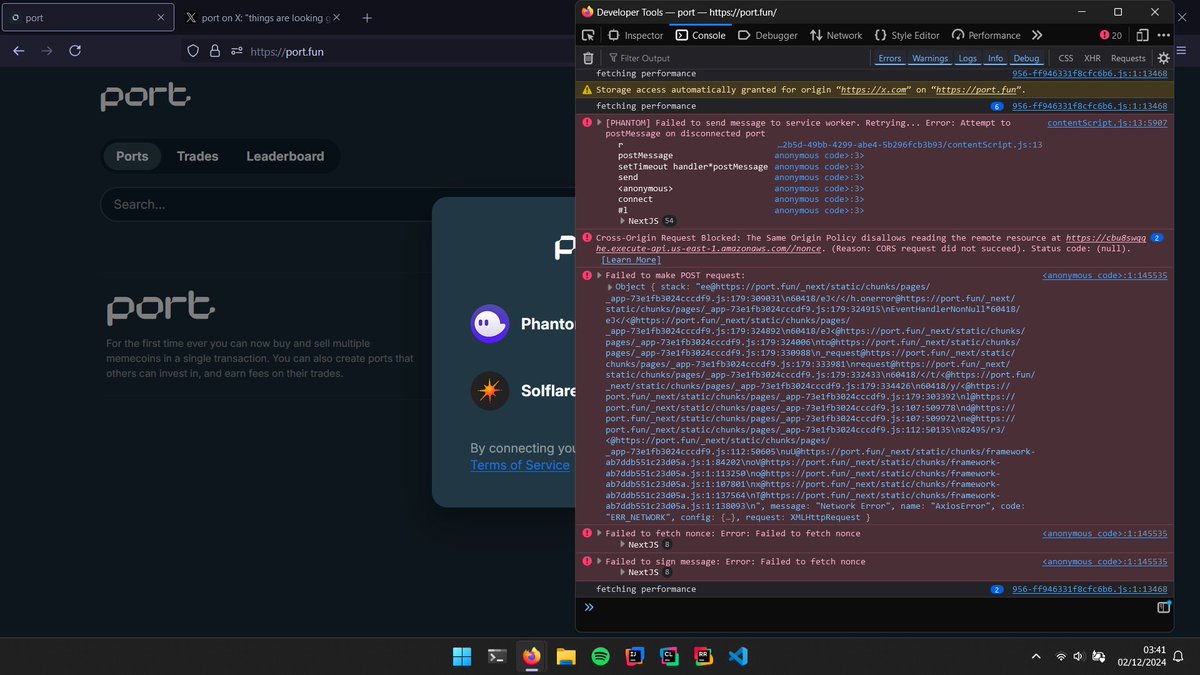1200x675 pixels.
Task: Show hidden system tray icons
Action: point(1036,656)
